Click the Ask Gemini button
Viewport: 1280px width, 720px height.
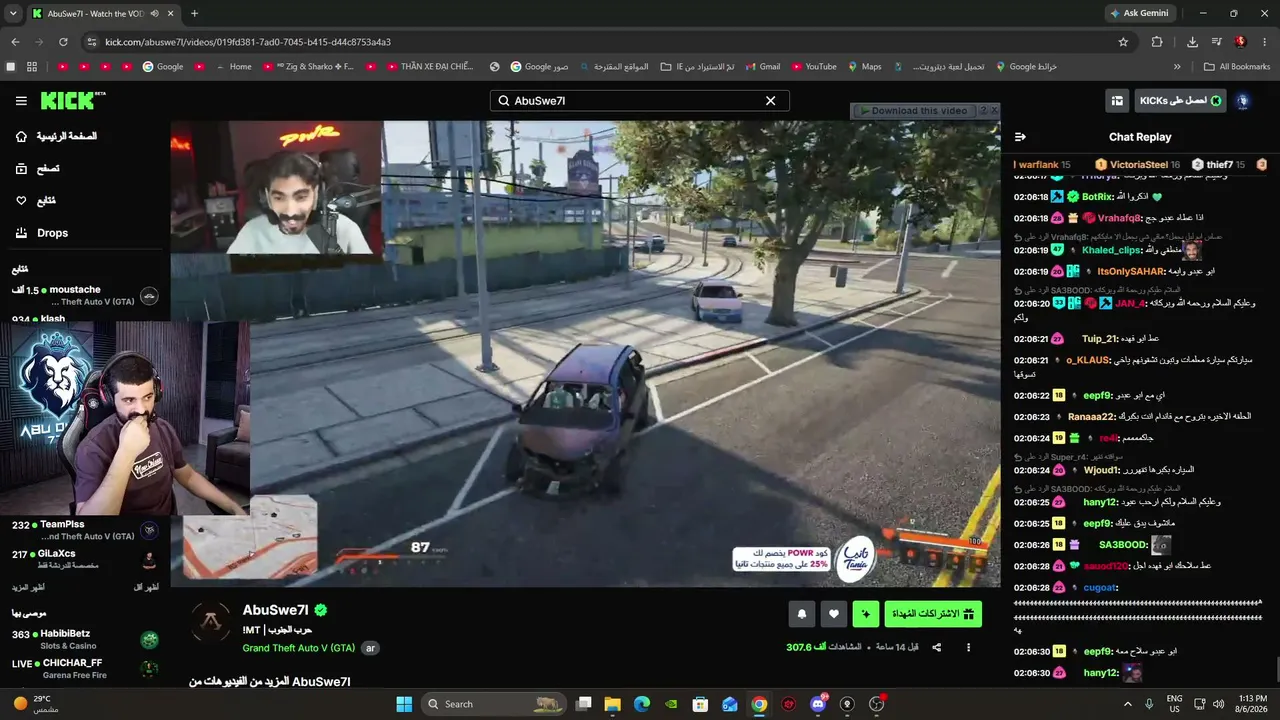point(1139,13)
